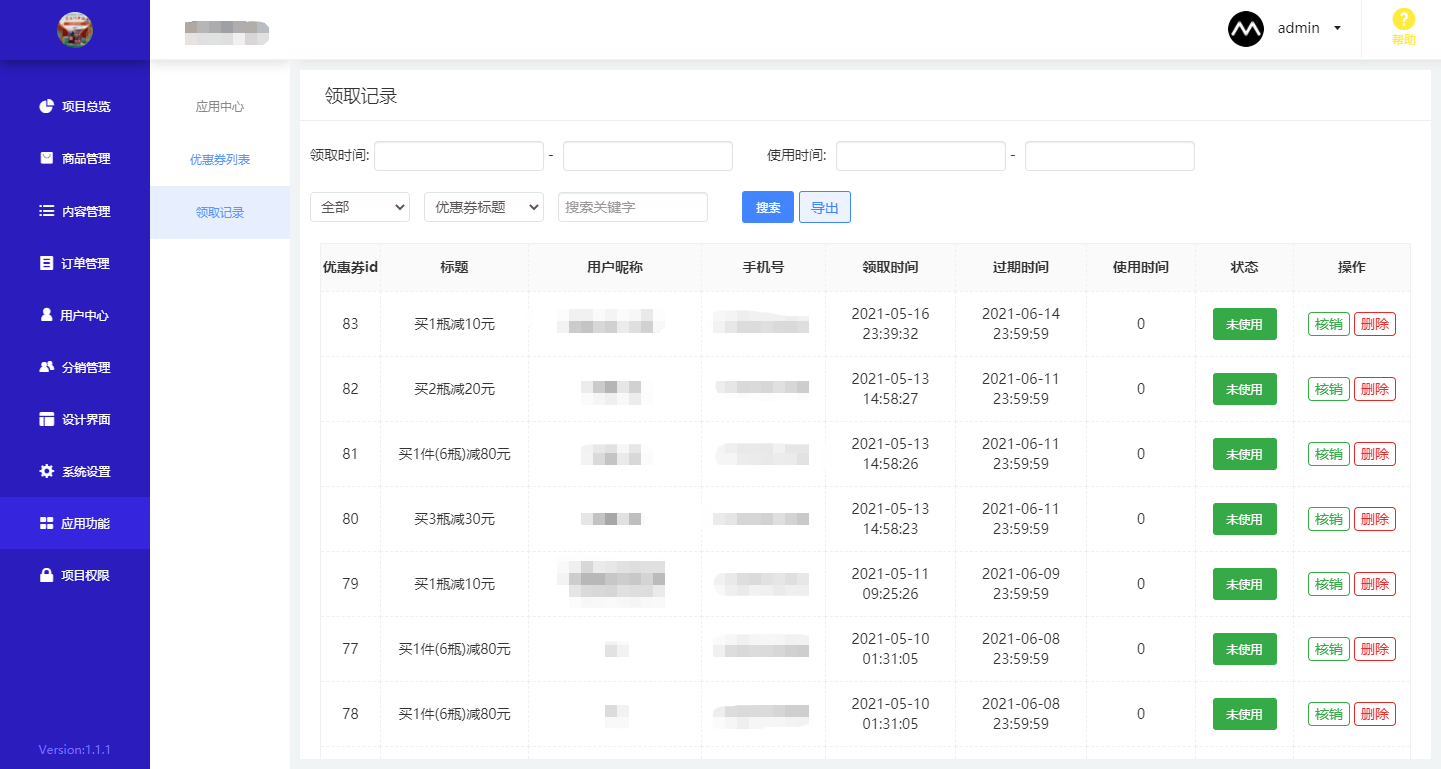Screen dimensions: 1441x769
Task: Click 核销 for coupon 77
Action: [1329, 649]
